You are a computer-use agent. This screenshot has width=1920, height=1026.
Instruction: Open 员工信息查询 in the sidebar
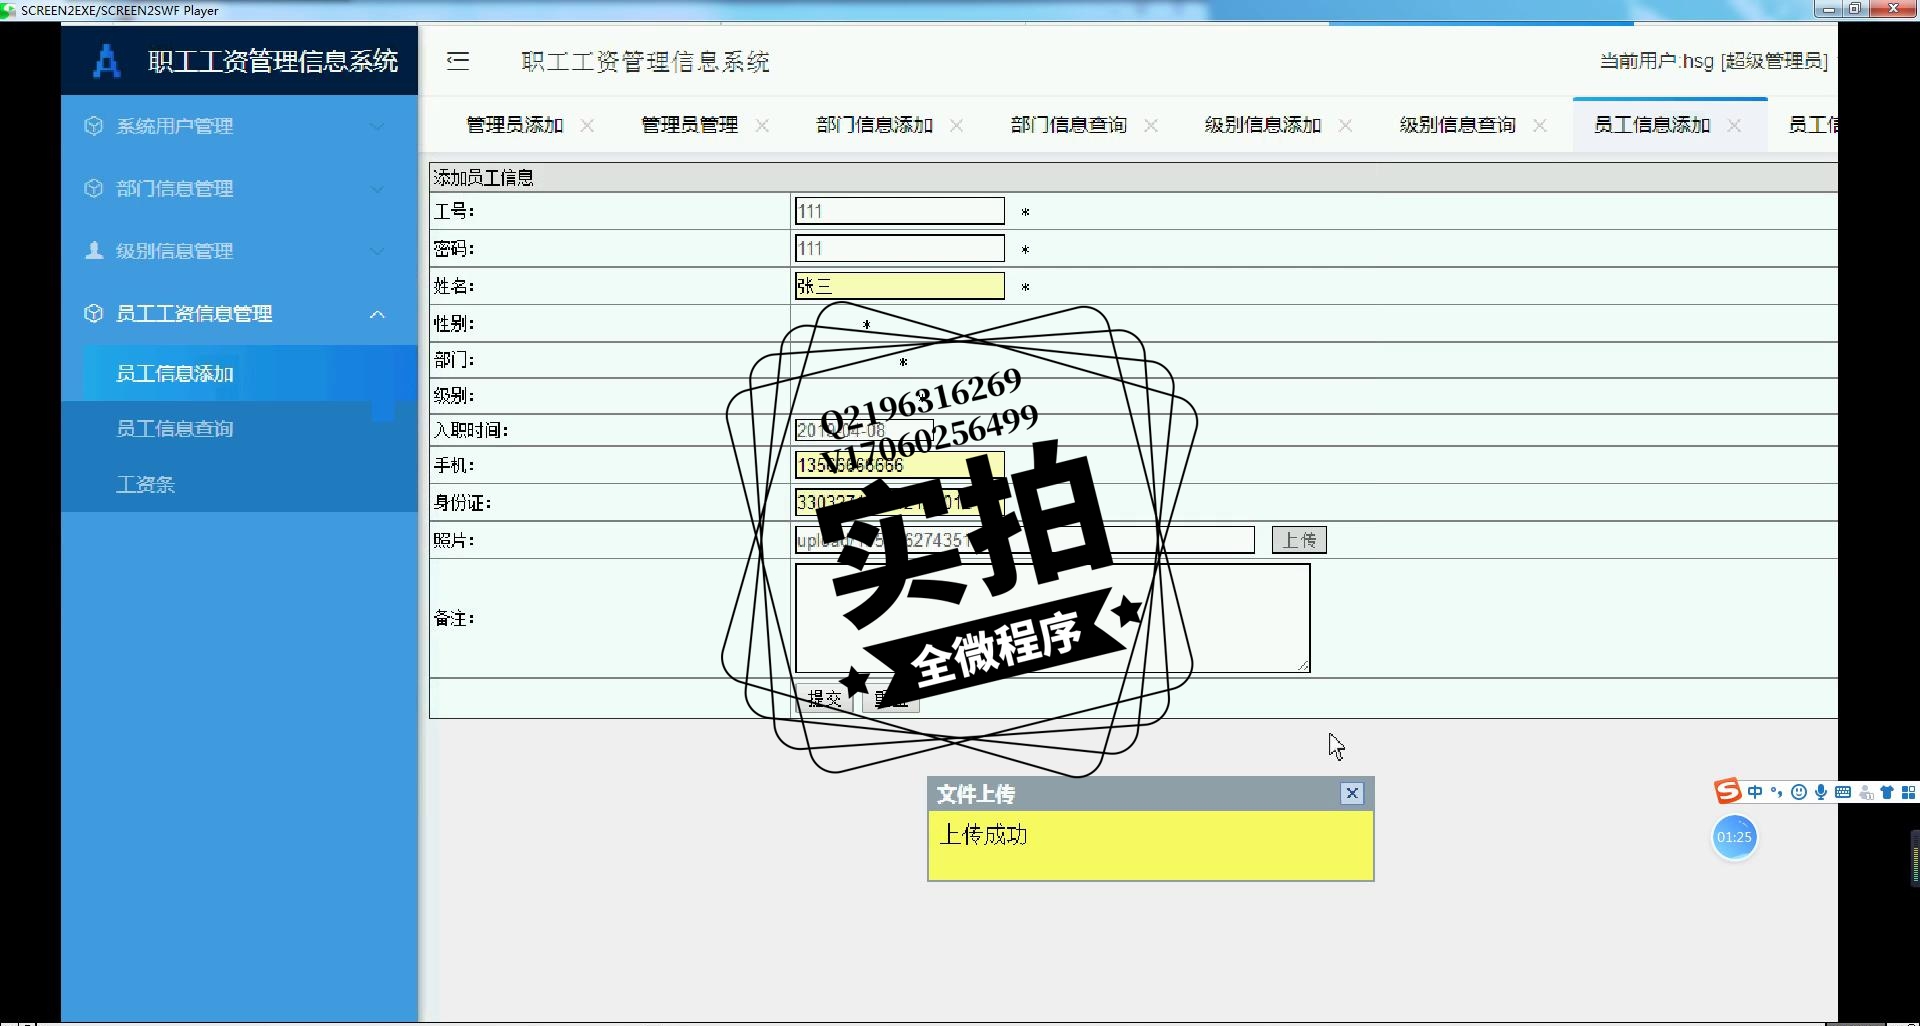tap(239, 428)
